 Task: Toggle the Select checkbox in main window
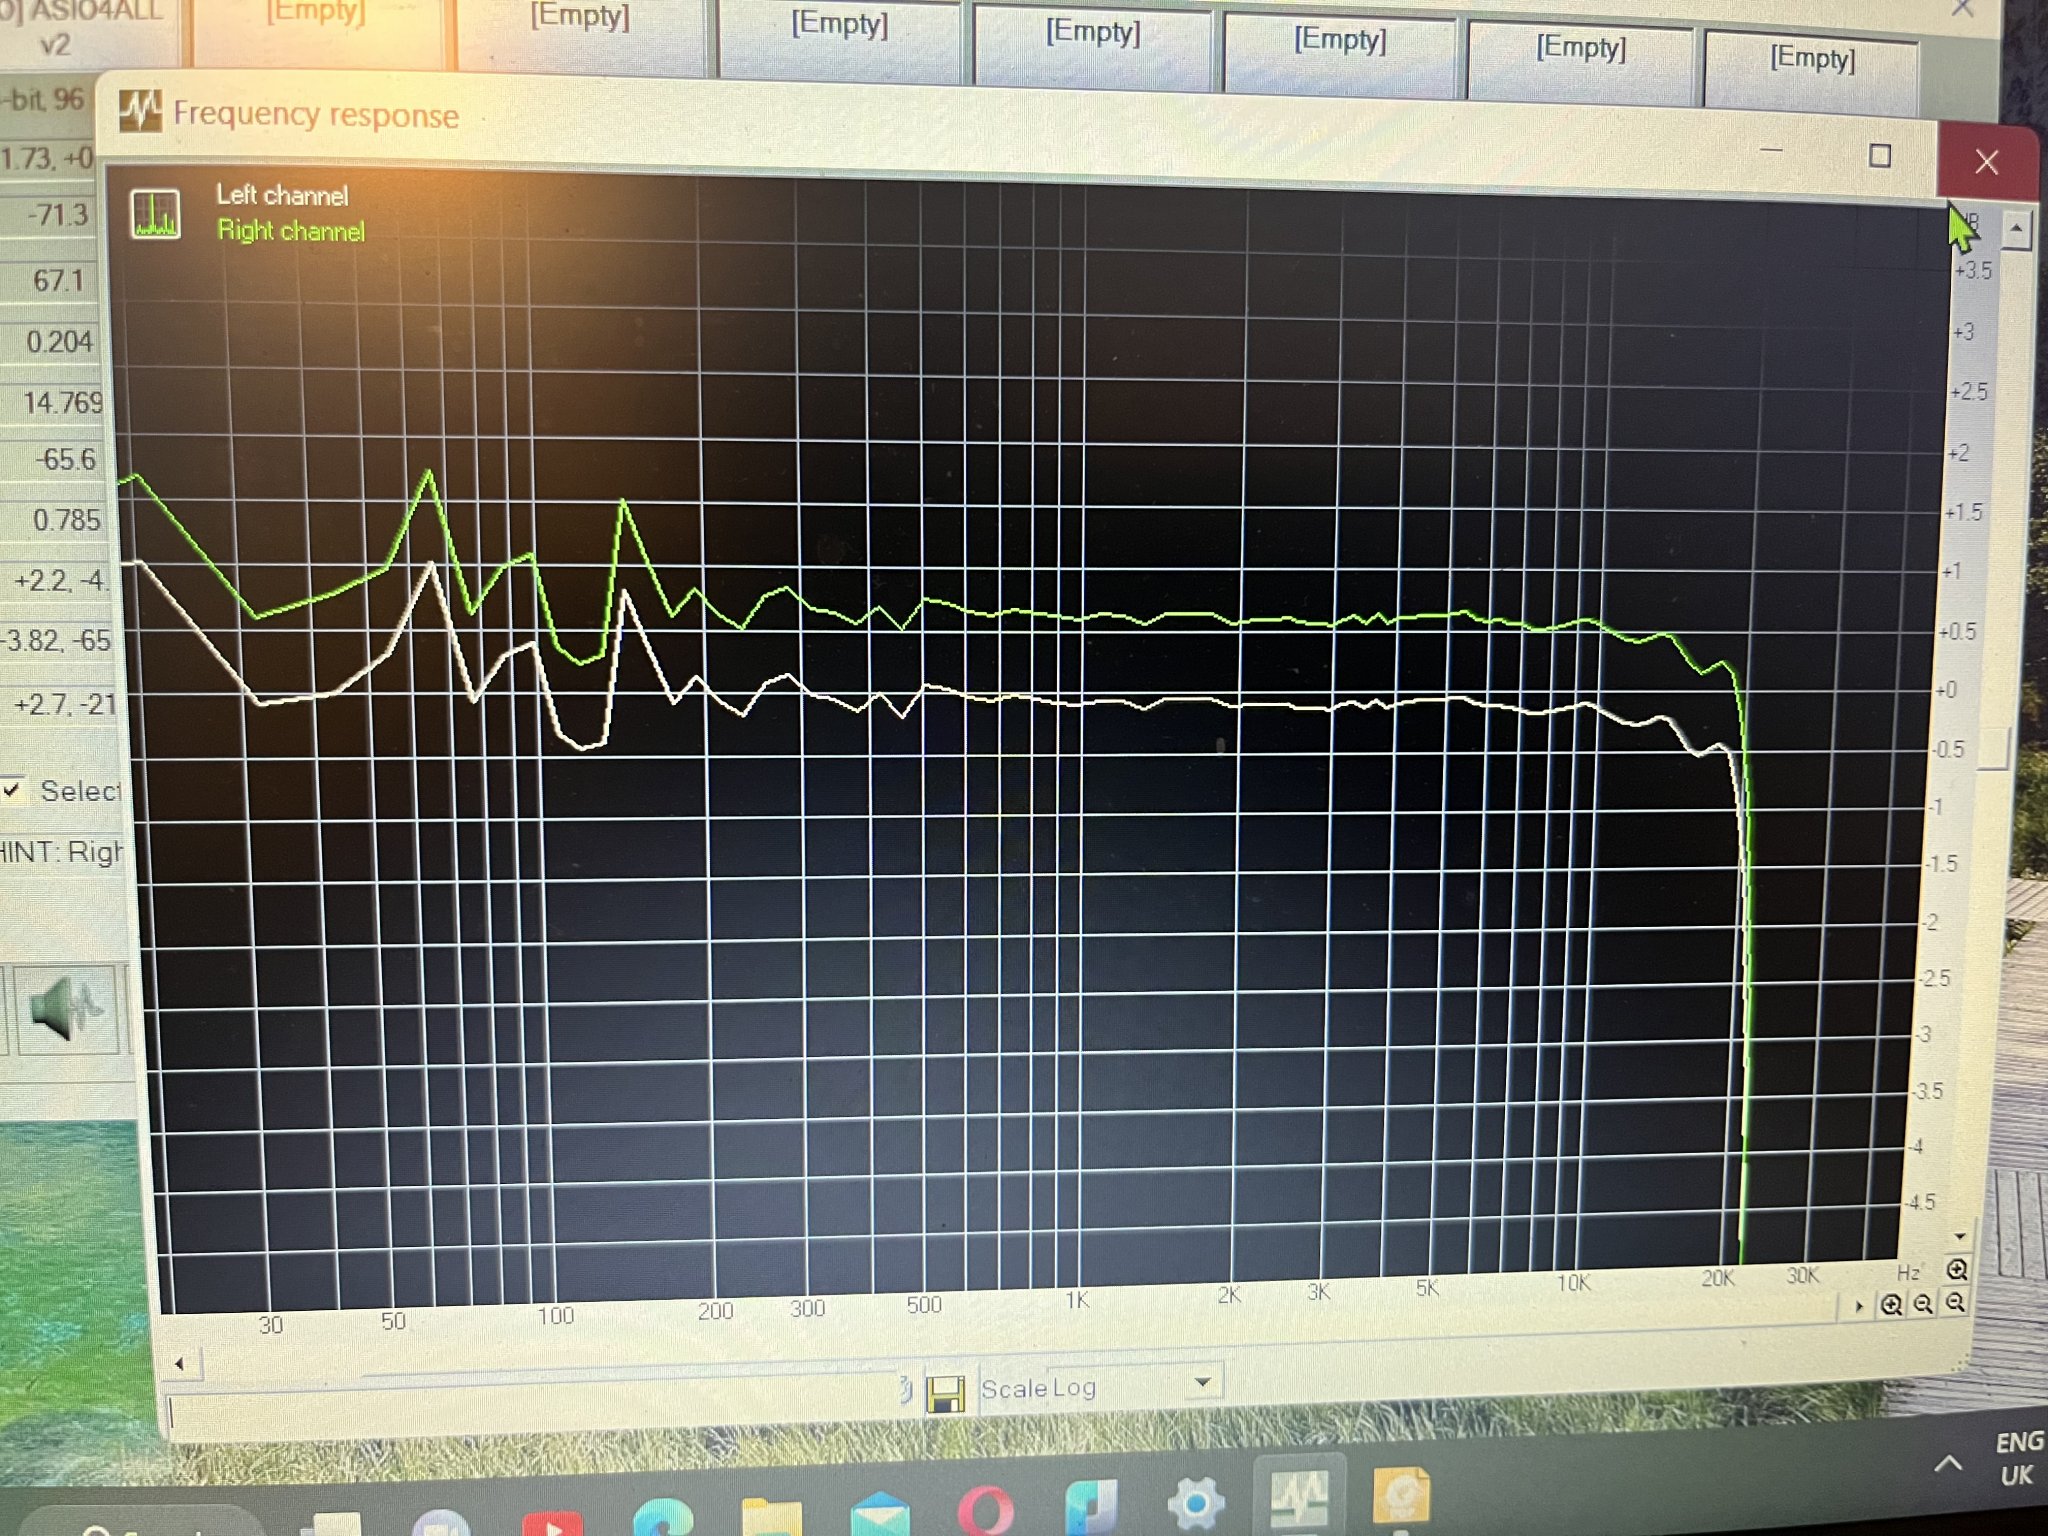pyautogui.click(x=12, y=790)
